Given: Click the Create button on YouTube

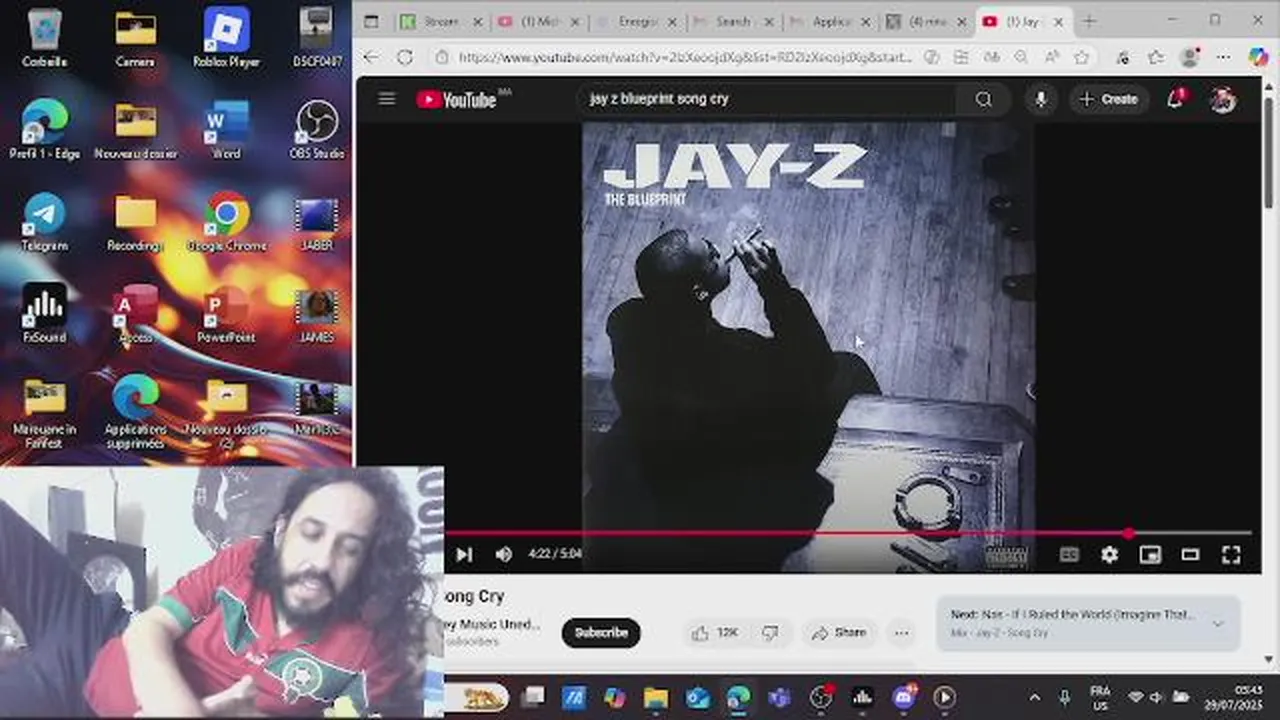Looking at the screenshot, I should click(x=1108, y=99).
